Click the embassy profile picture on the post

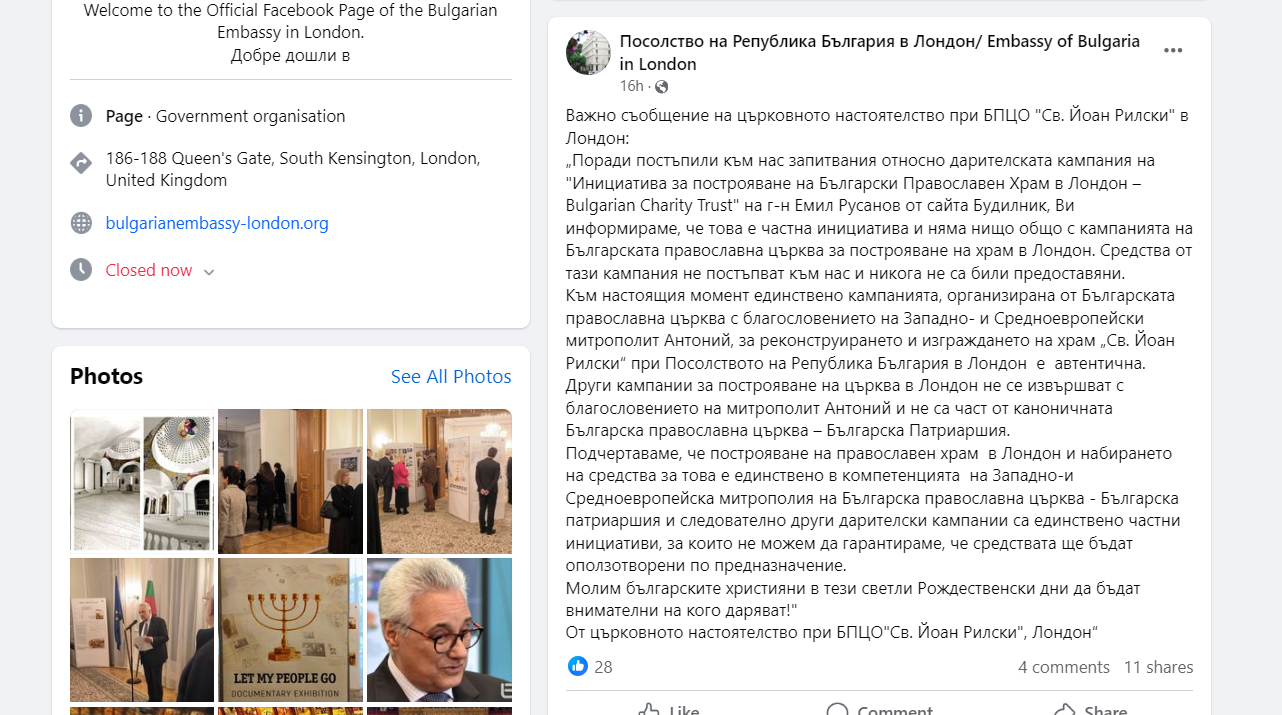tap(588, 52)
